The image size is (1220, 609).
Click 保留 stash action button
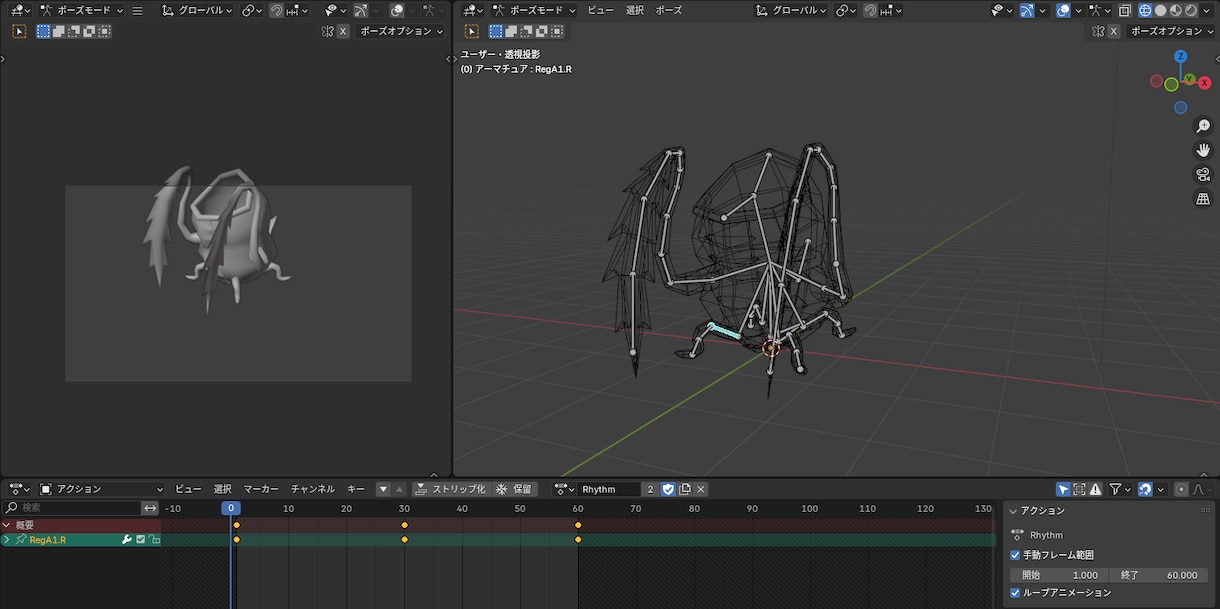pyautogui.click(x=515, y=489)
